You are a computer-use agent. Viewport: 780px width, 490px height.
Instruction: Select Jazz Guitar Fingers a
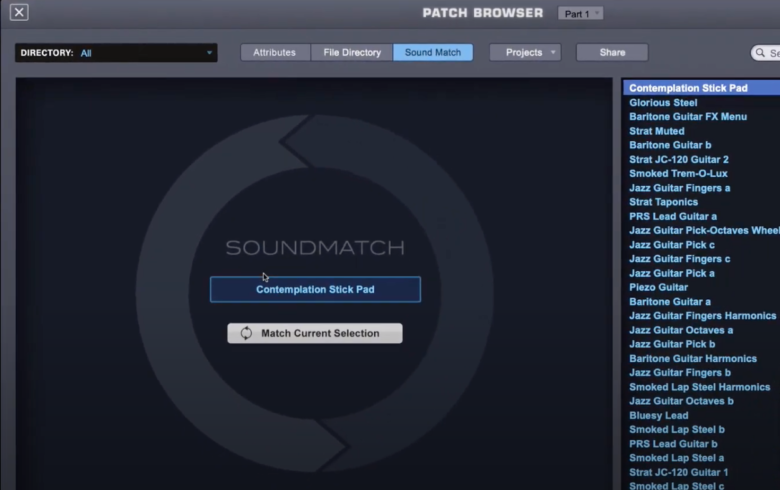[x=680, y=188]
